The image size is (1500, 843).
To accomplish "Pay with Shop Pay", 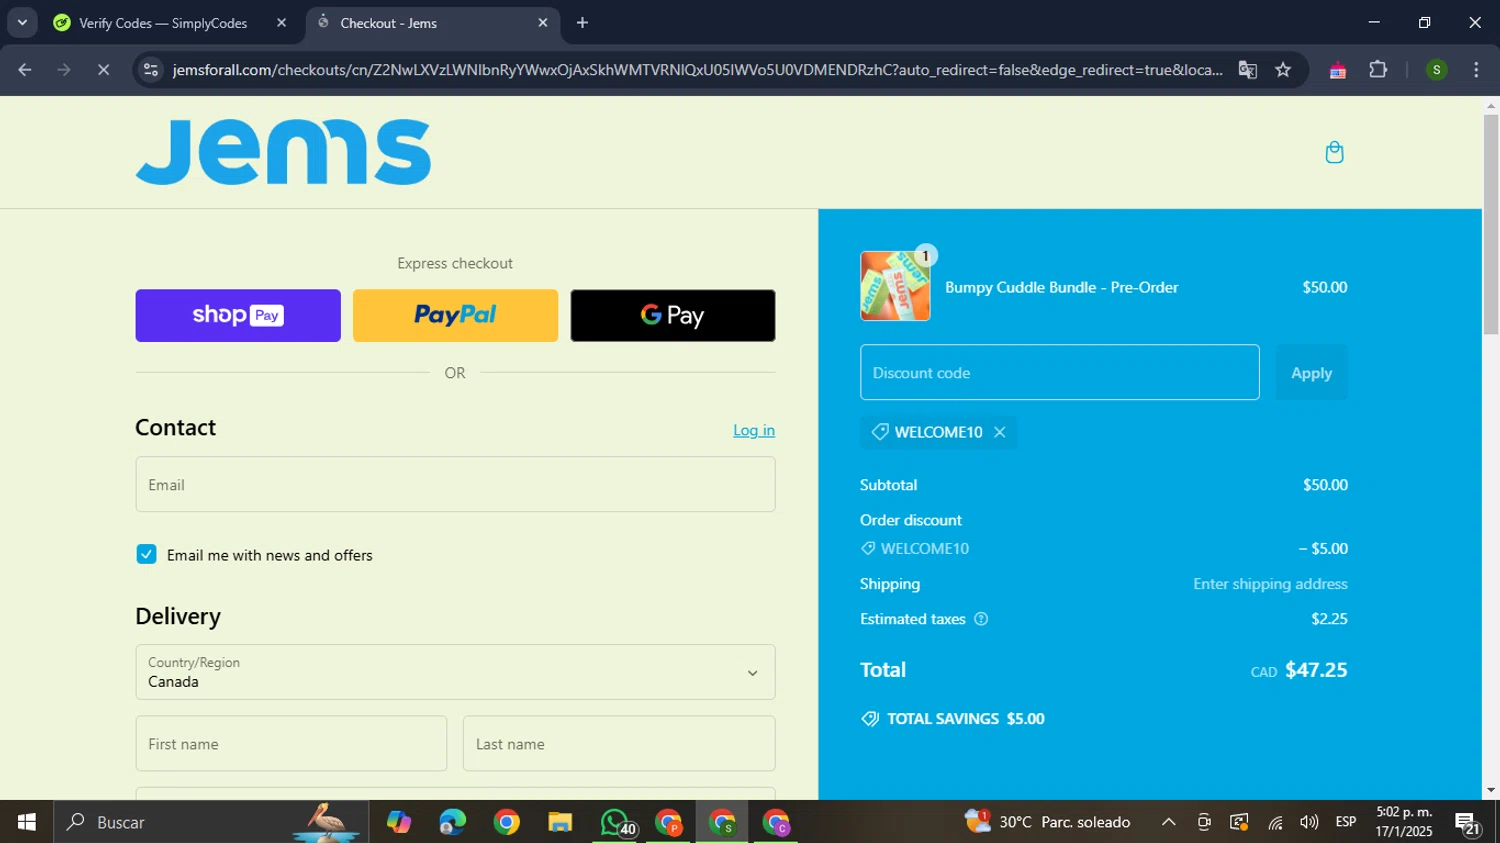I will [x=238, y=316].
